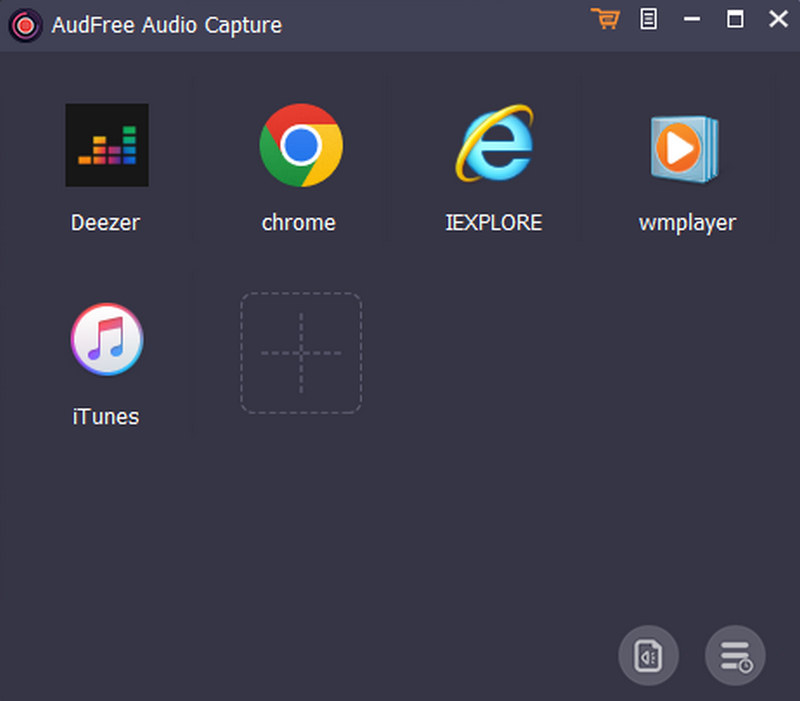This screenshot has height=701, width=800.
Task: Open the IEXPLORE audio source
Action: tap(493, 145)
